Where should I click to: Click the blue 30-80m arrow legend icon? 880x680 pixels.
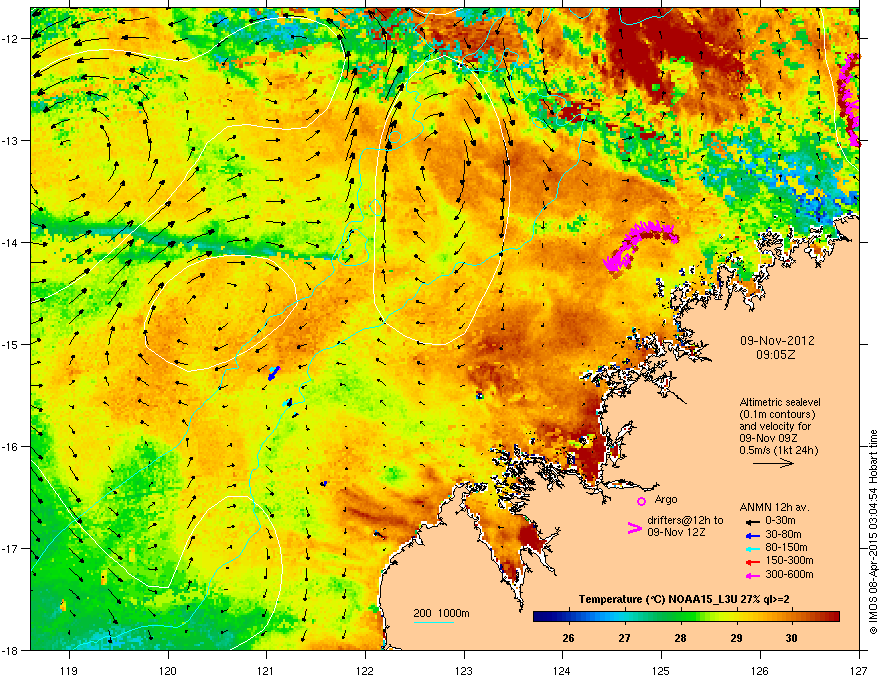click(752, 535)
